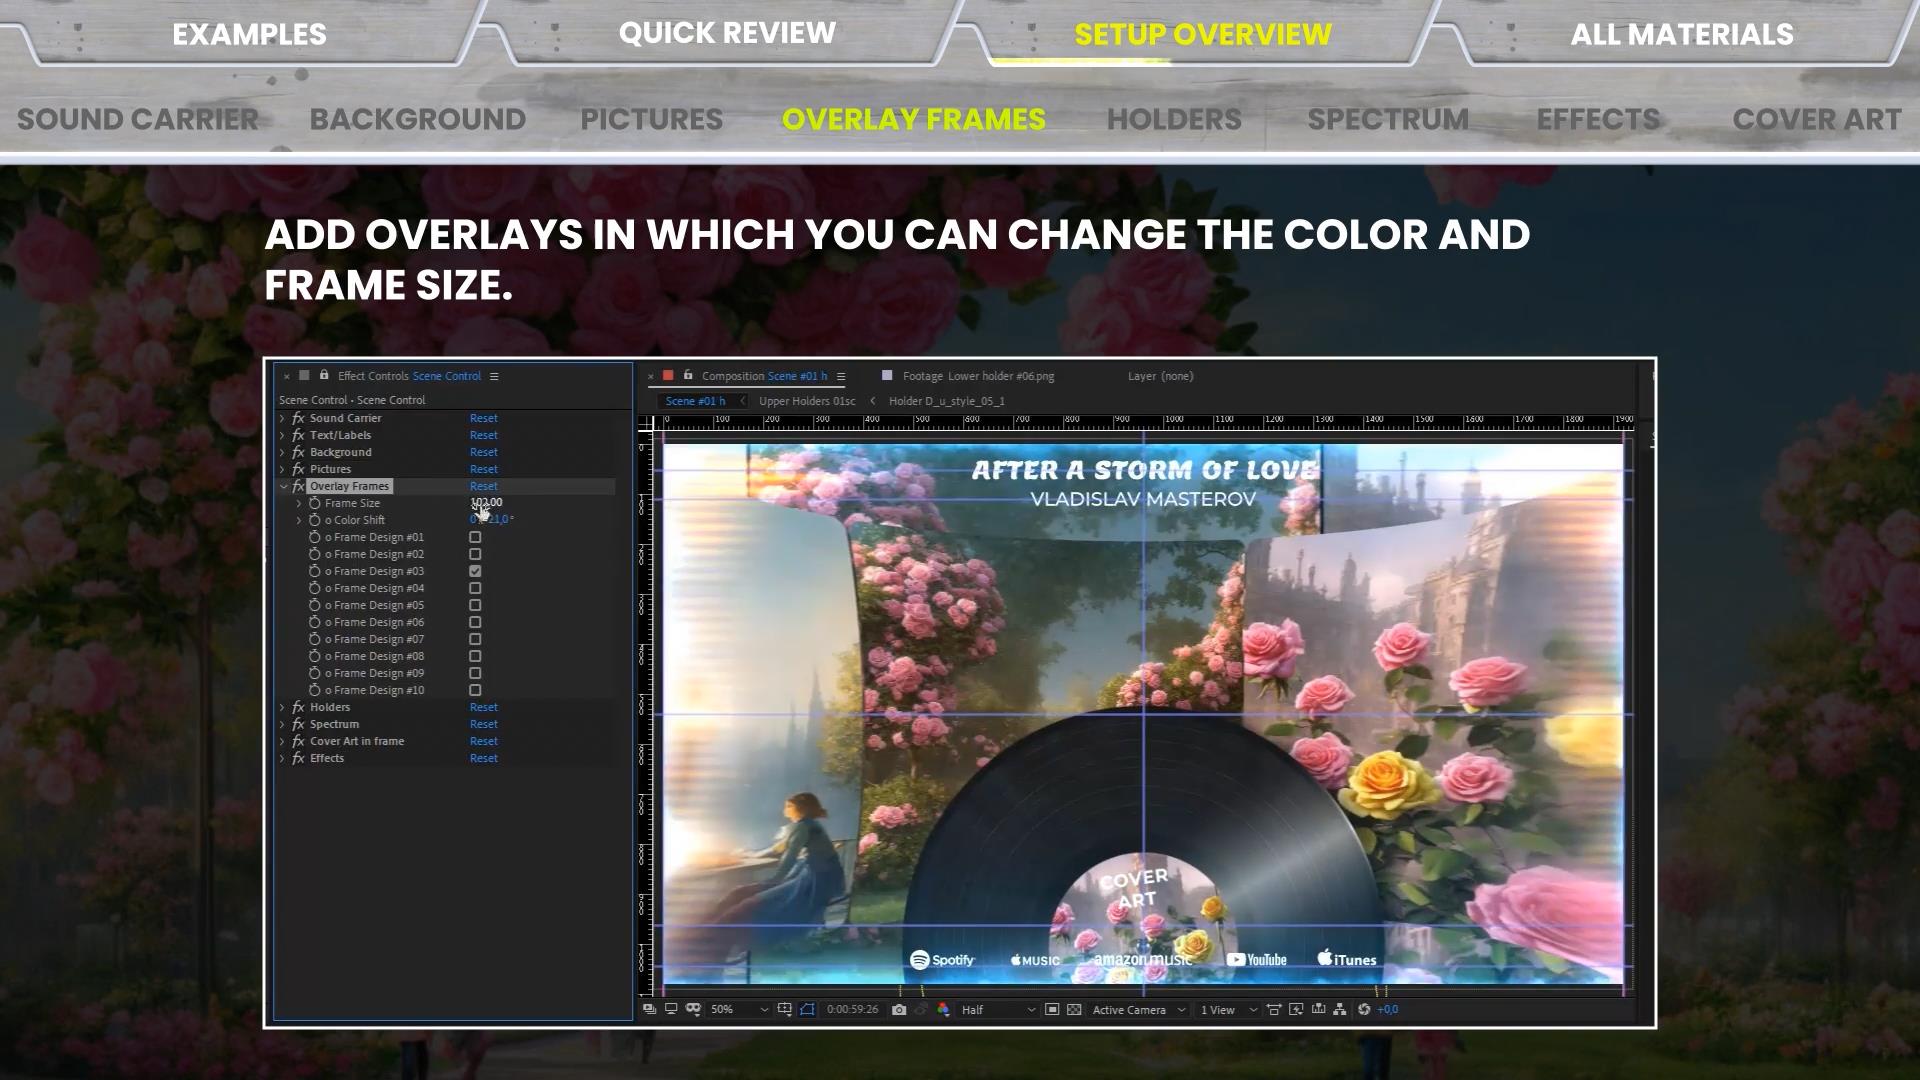Screen dimensions: 1920x1080
Task: Click the Frame Design #05 stopwatch
Action: pyautogui.click(x=315, y=605)
